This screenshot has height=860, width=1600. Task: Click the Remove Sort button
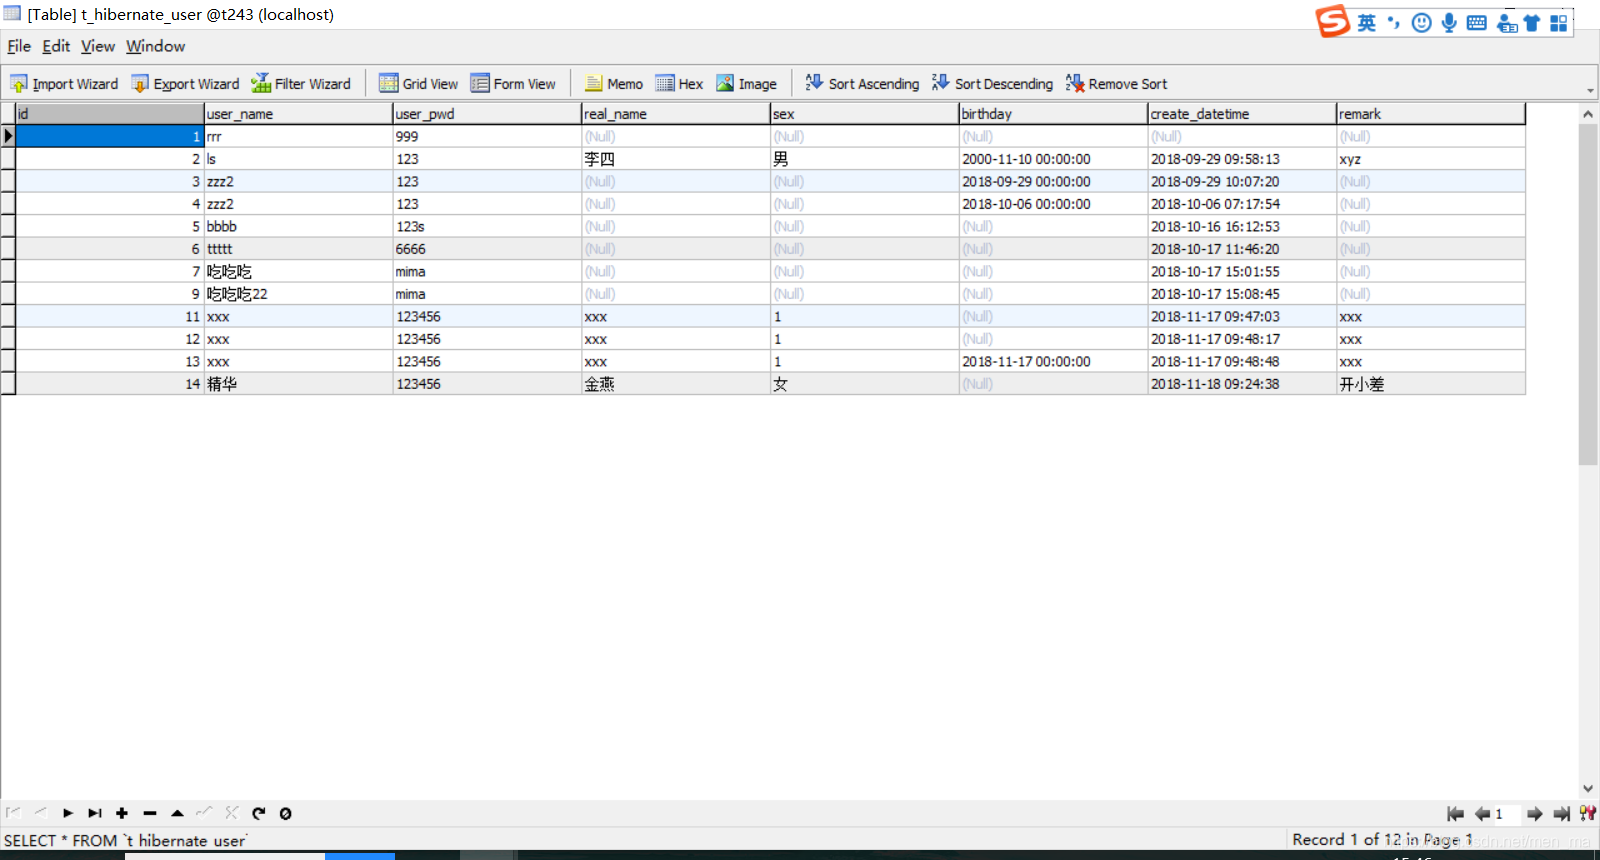pos(1116,84)
